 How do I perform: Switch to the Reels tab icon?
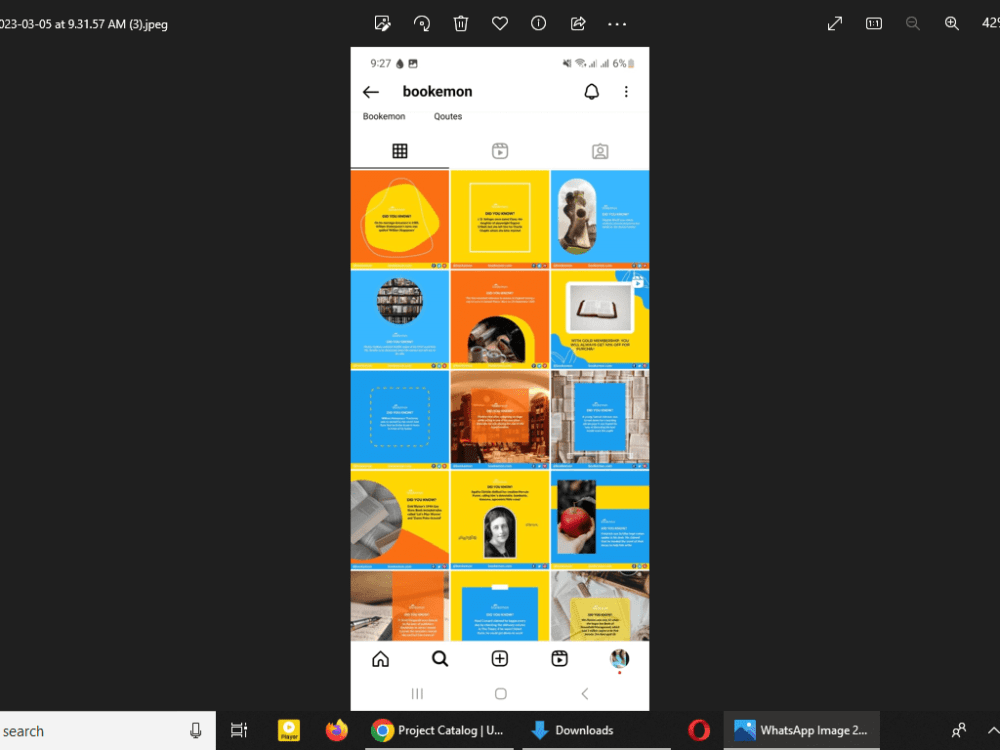[500, 151]
